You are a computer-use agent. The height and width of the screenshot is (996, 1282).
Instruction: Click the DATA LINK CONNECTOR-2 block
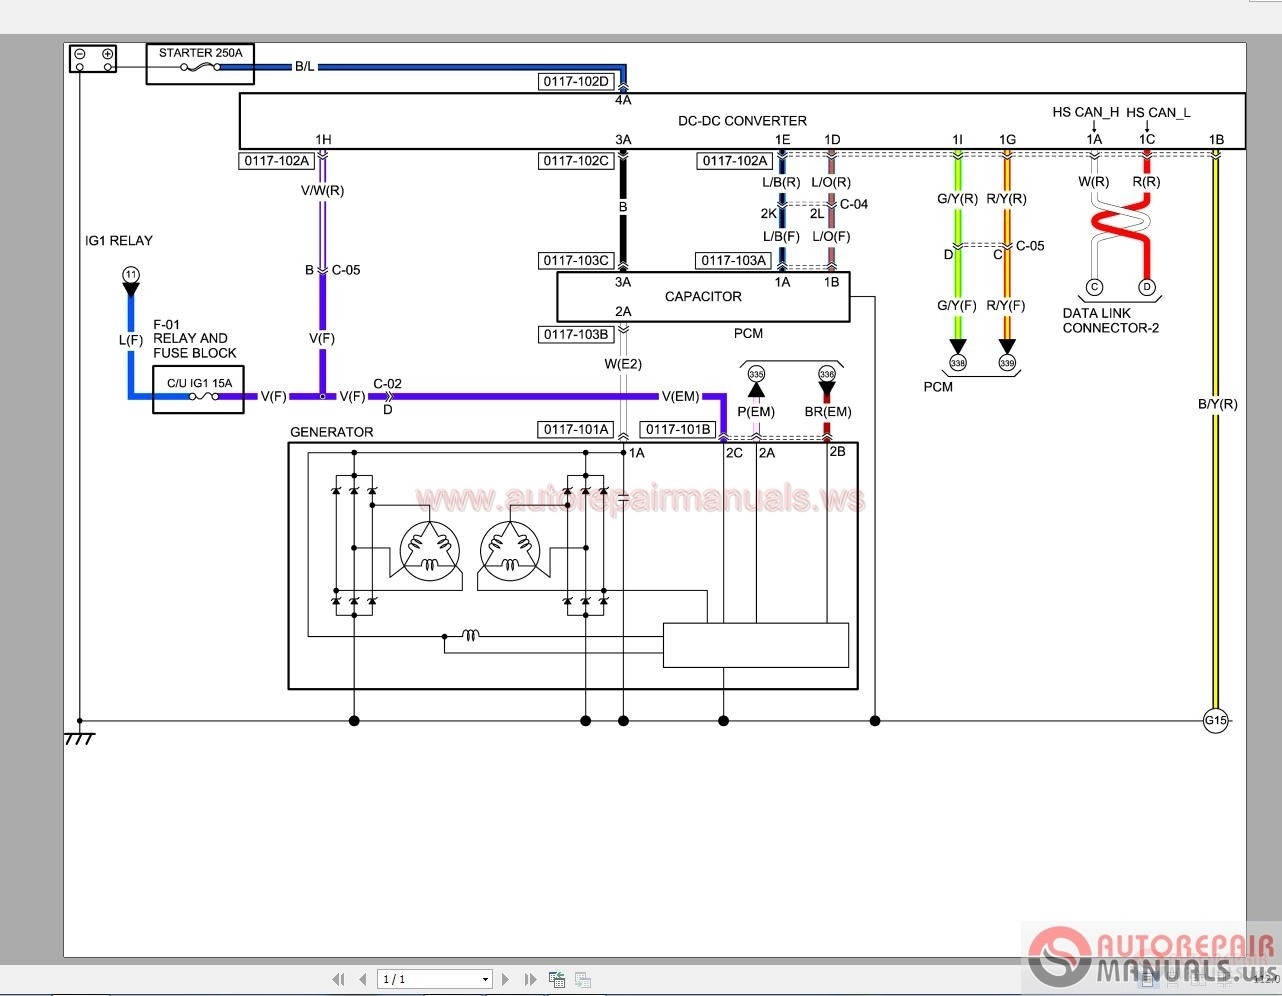click(1110, 320)
